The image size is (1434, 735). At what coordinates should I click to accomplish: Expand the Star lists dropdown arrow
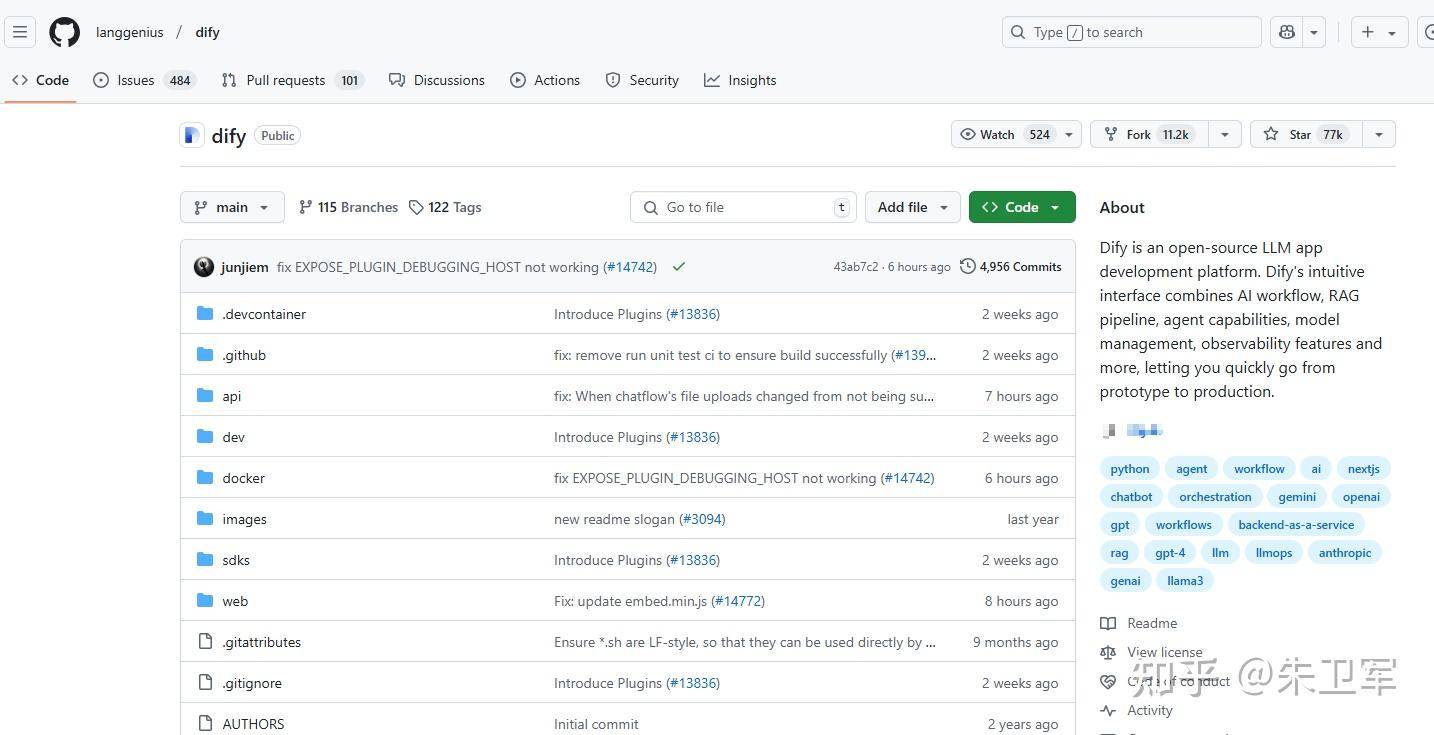click(x=1379, y=134)
